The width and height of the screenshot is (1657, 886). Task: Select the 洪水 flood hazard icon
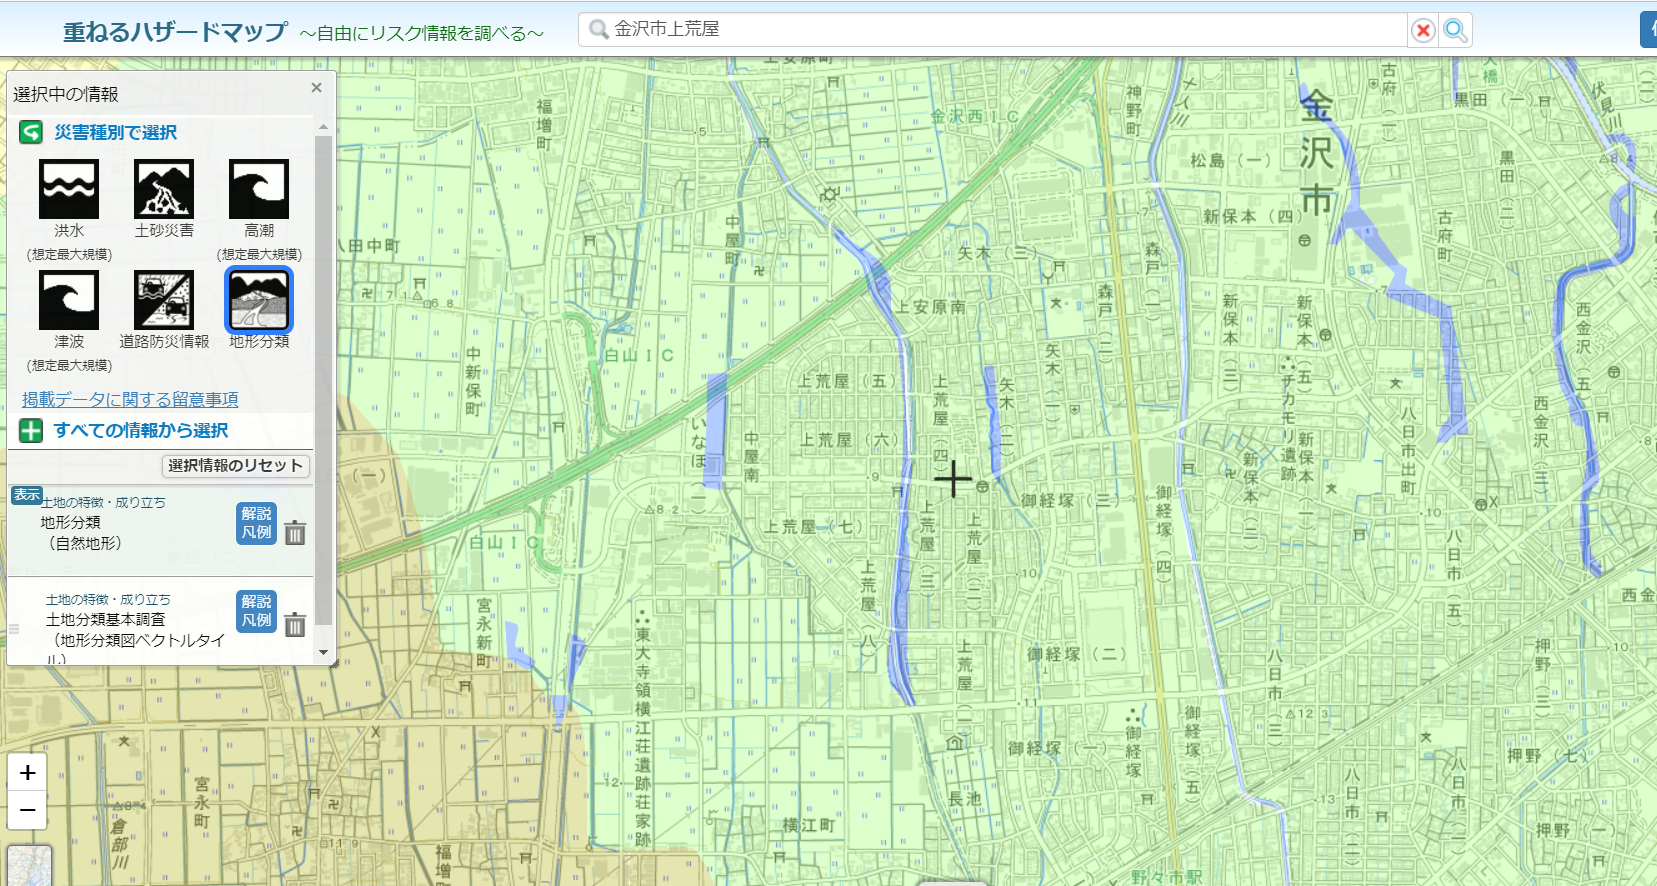tap(69, 189)
